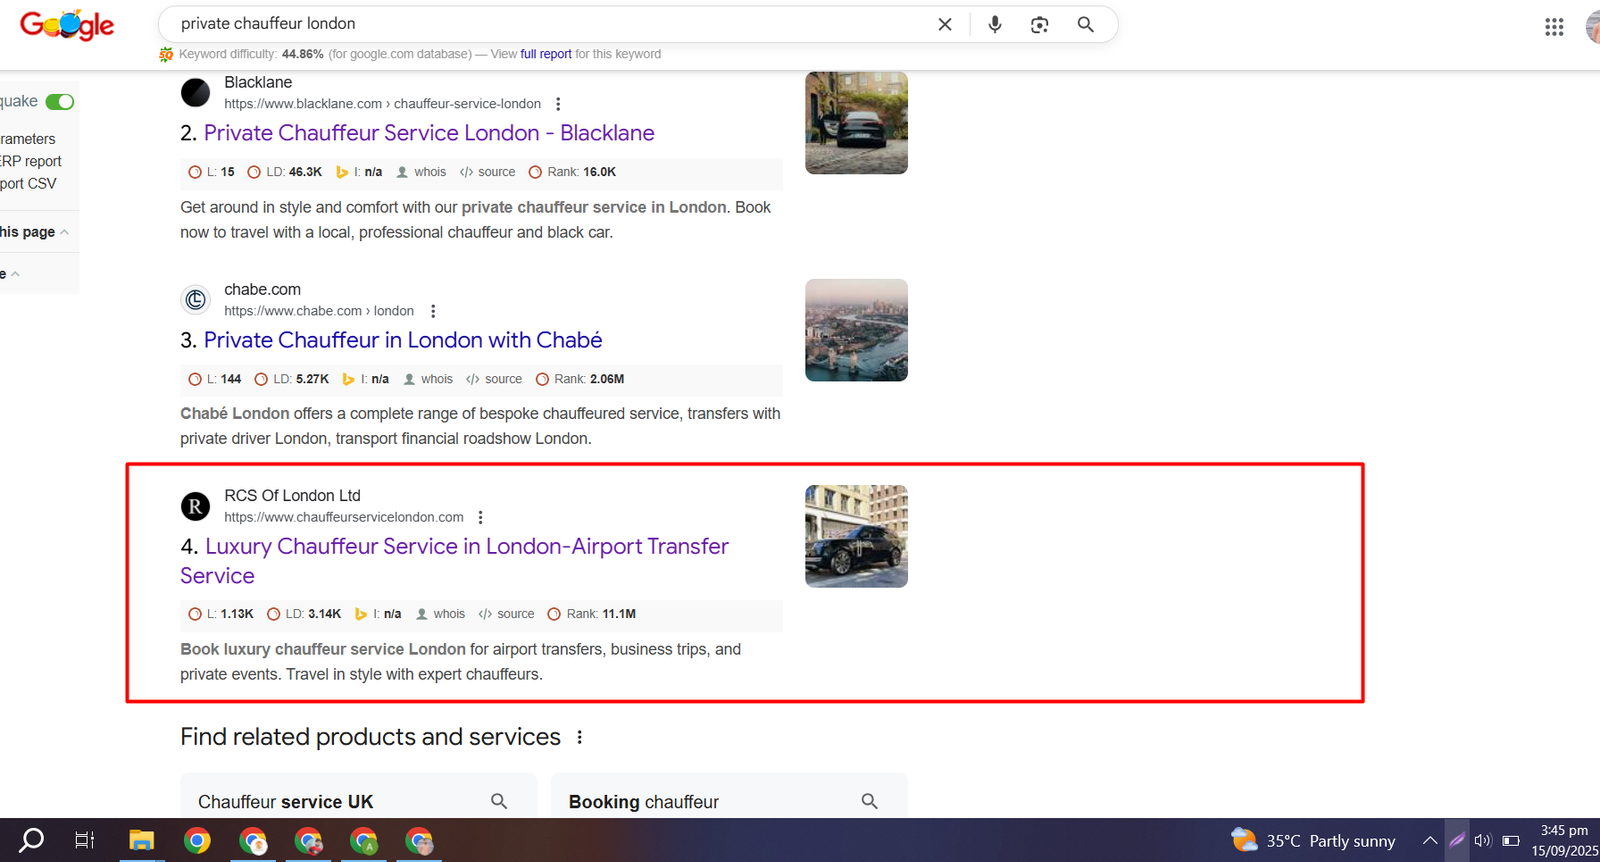The height and width of the screenshot is (862, 1600).
Task: Open Google Lens image search
Action: [x=1039, y=24]
